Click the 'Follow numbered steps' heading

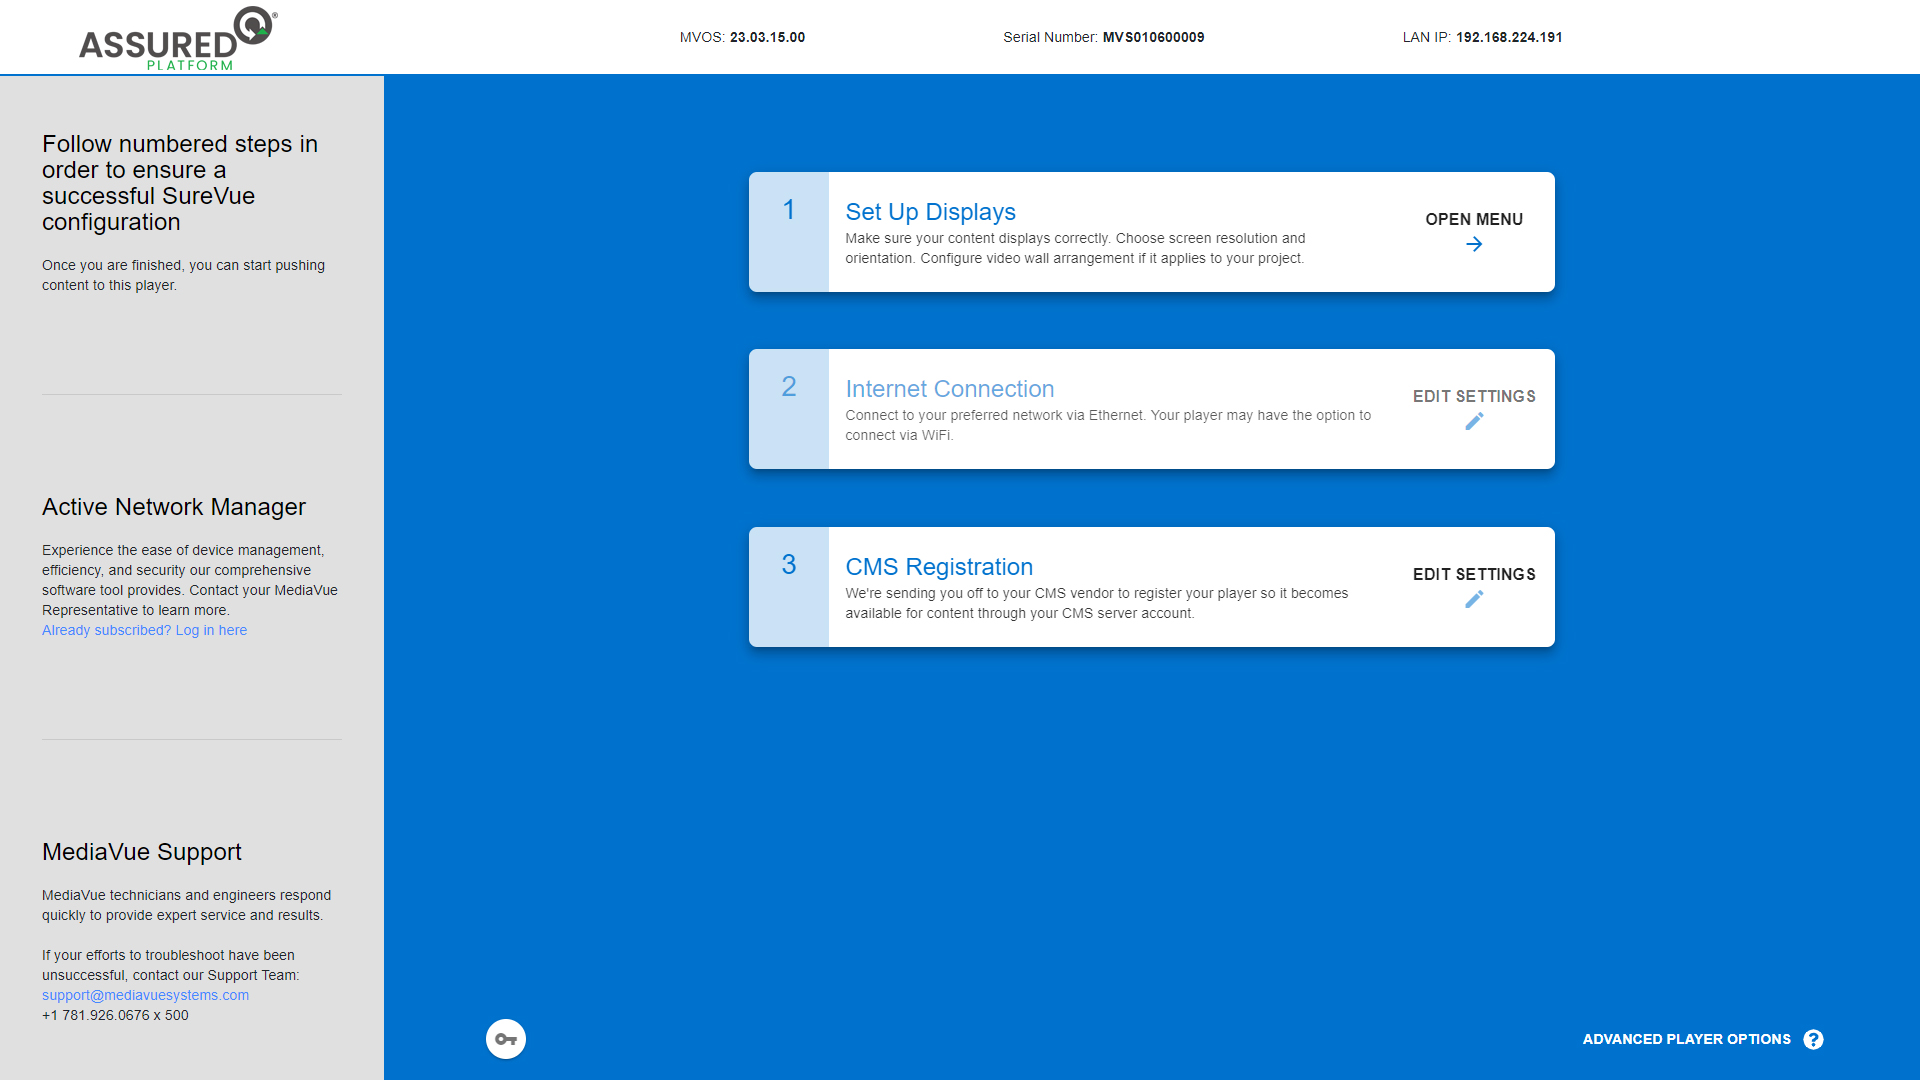pos(180,183)
